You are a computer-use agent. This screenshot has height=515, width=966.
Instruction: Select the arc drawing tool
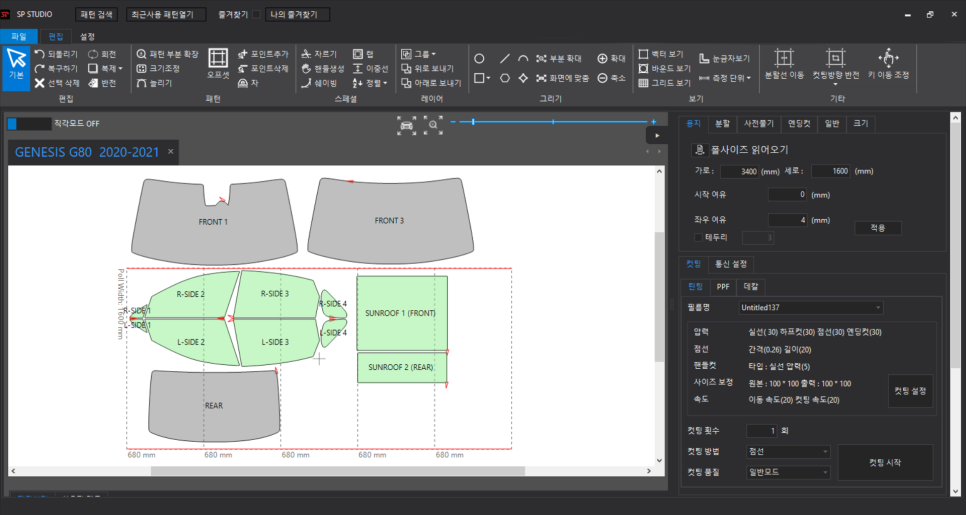pyautogui.click(x=523, y=59)
